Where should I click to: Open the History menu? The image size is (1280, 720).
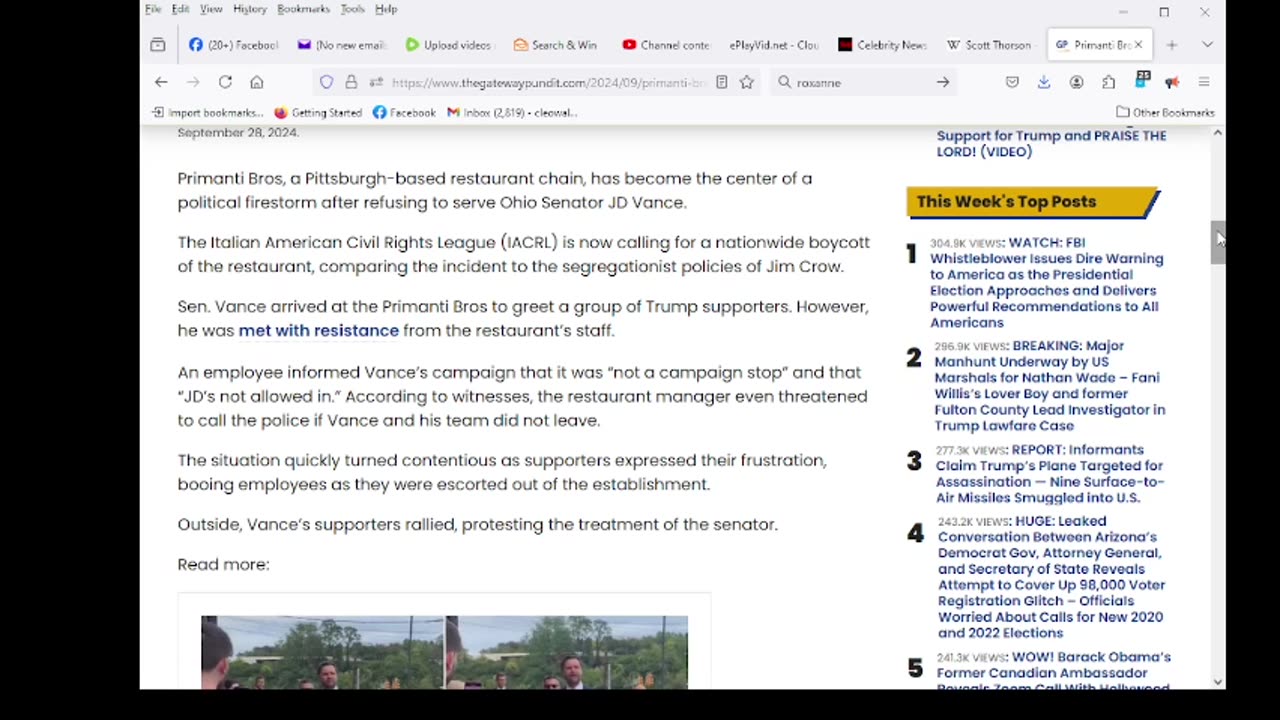point(250,9)
